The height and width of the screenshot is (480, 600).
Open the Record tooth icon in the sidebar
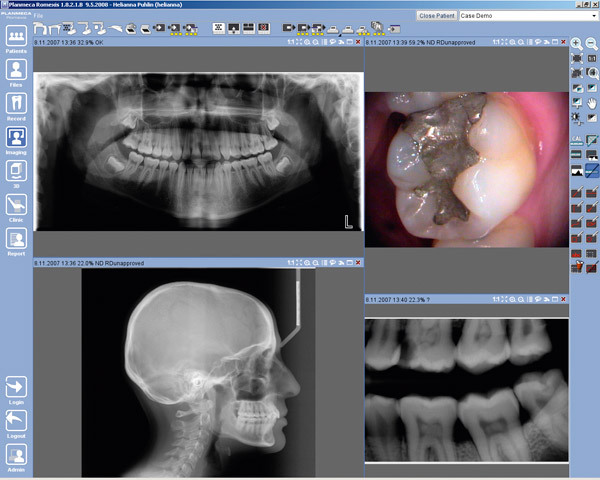coord(16,103)
